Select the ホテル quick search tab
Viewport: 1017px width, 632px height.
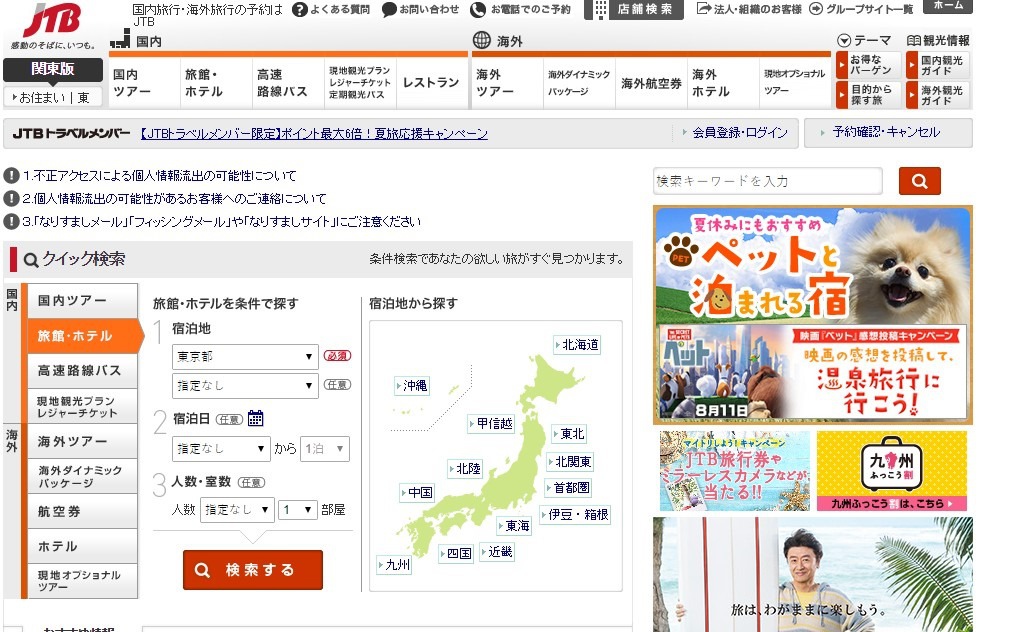[x=82, y=546]
